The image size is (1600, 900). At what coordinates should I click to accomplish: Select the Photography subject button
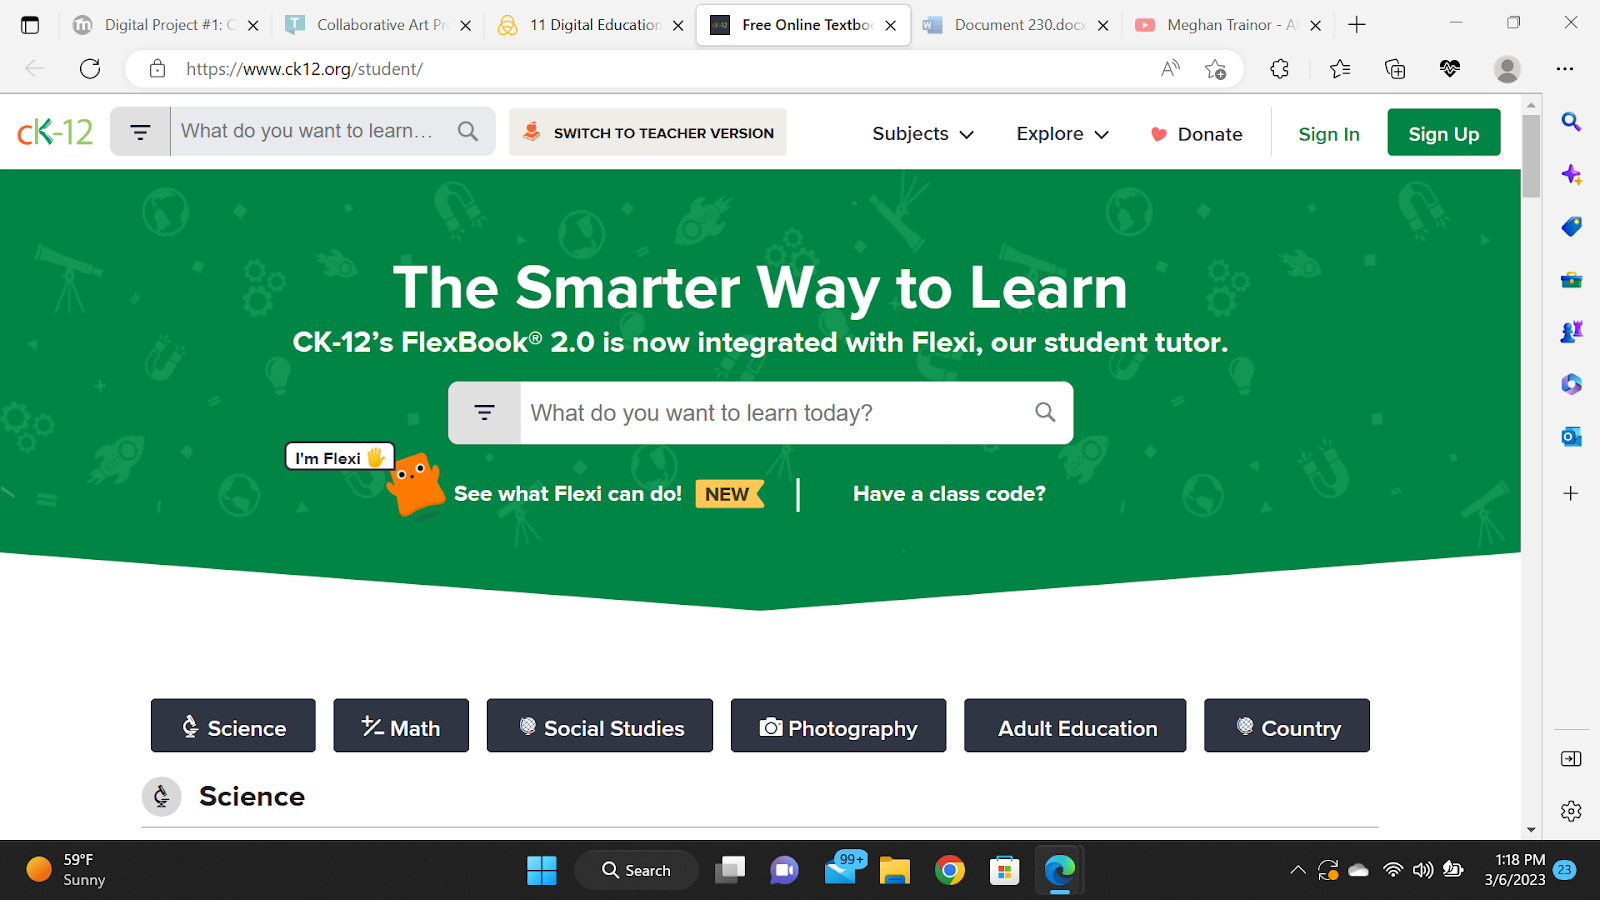(x=838, y=726)
